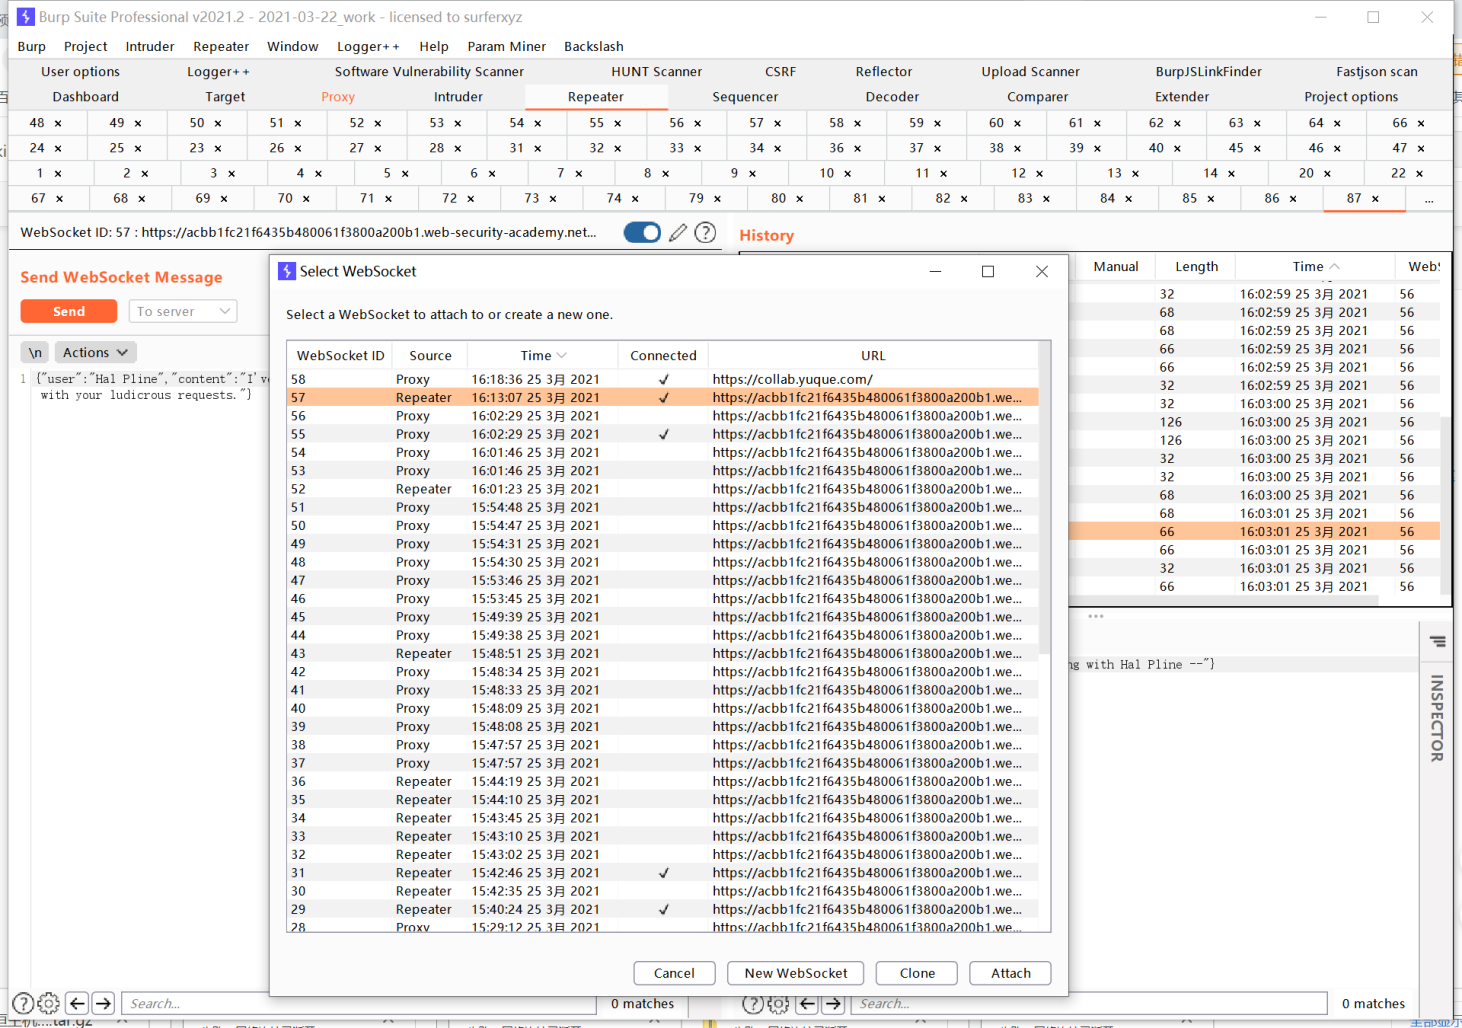Open left search settings gear icon
Viewport: 1462px width, 1028px height.
[x=48, y=1003]
